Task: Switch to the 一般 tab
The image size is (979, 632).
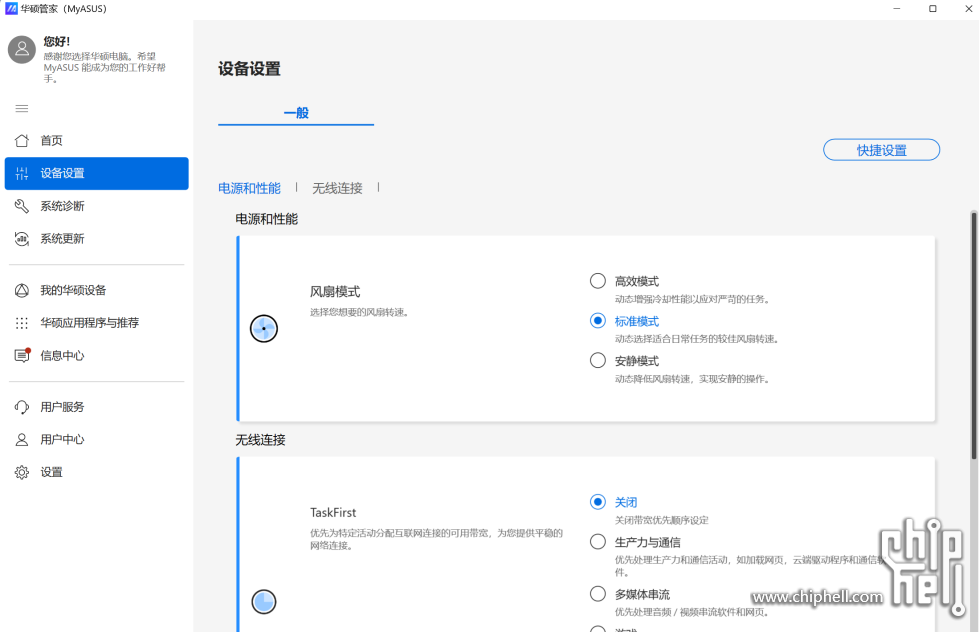Action: point(296,113)
